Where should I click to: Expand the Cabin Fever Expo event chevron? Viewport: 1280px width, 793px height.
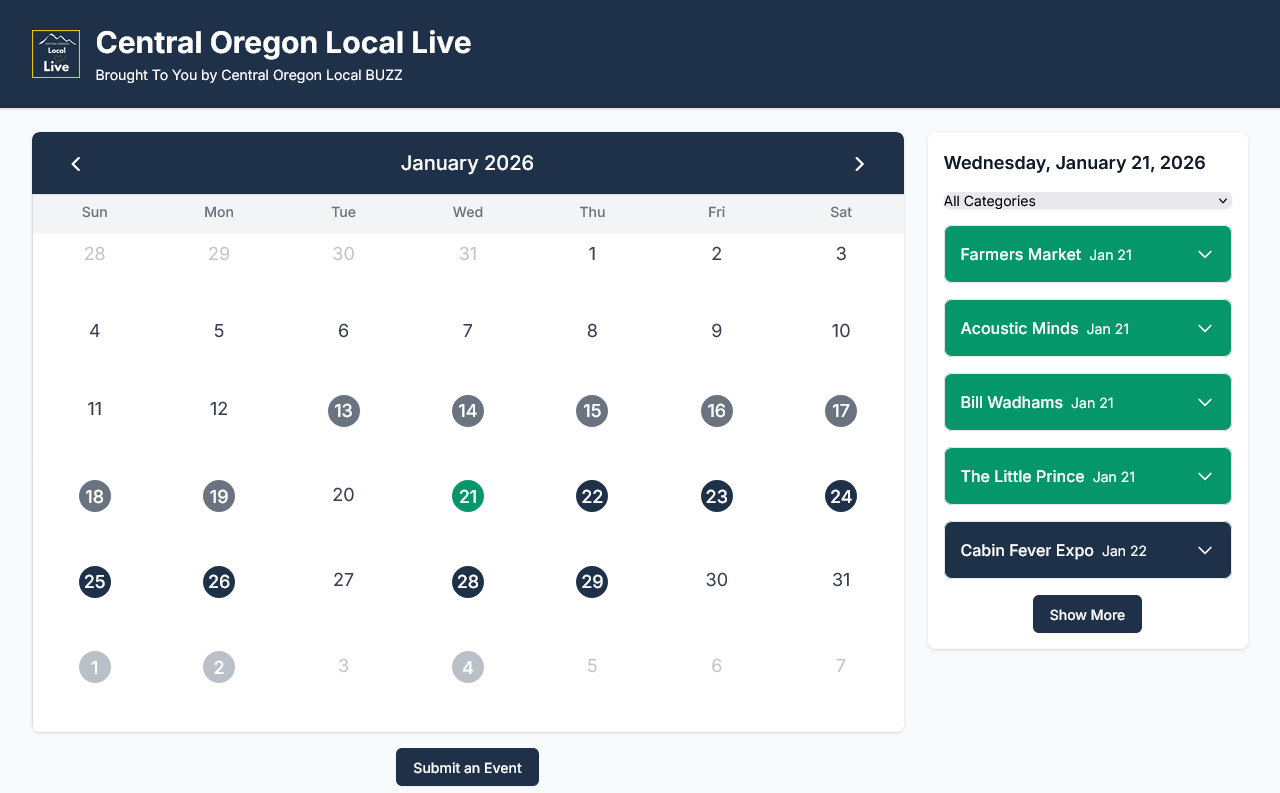[x=1205, y=550]
